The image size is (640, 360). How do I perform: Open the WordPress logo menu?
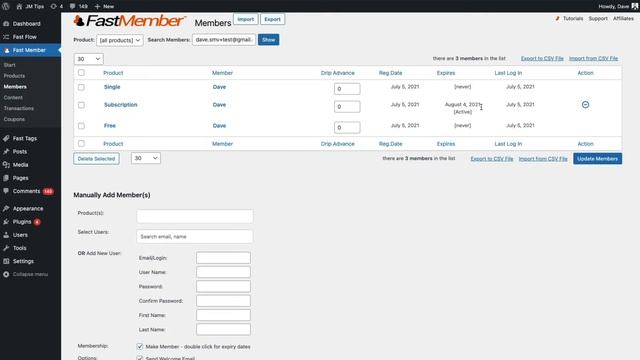pyautogui.click(x=6, y=6)
